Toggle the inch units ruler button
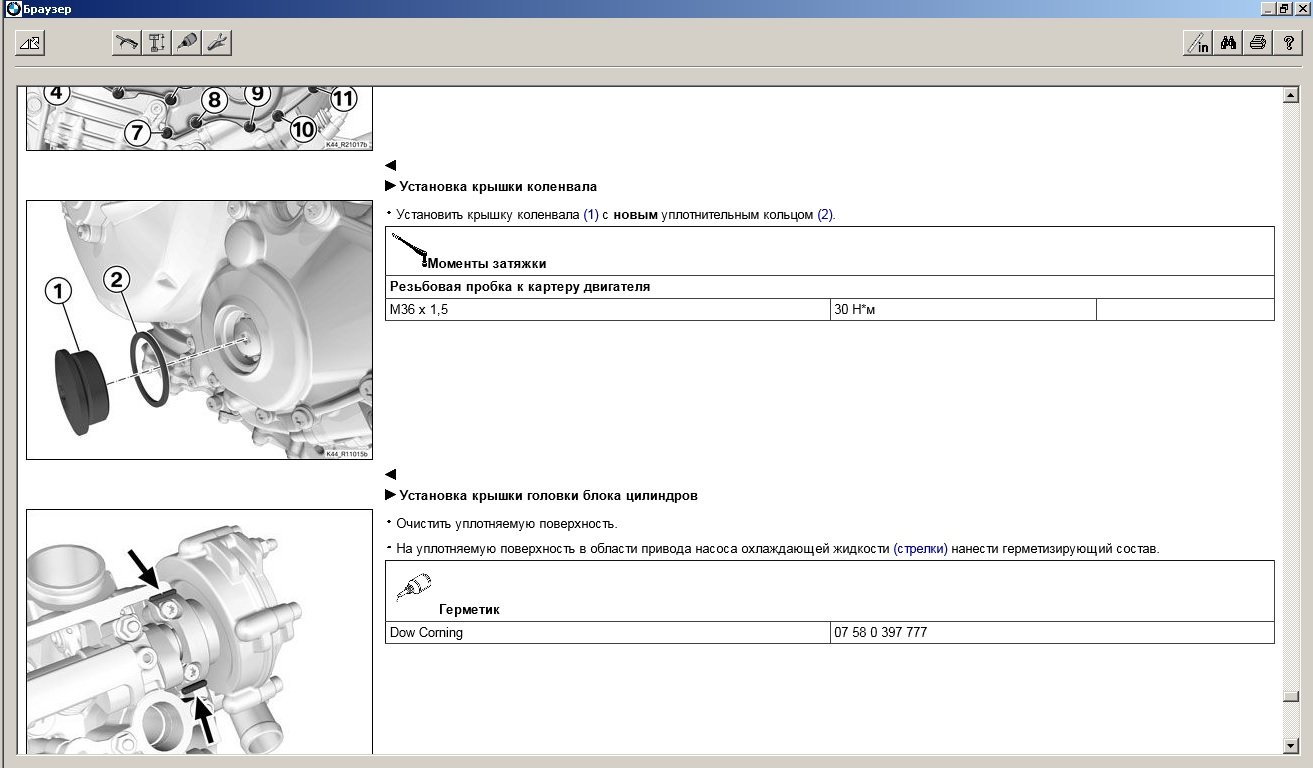1313x768 pixels. (x=1197, y=43)
